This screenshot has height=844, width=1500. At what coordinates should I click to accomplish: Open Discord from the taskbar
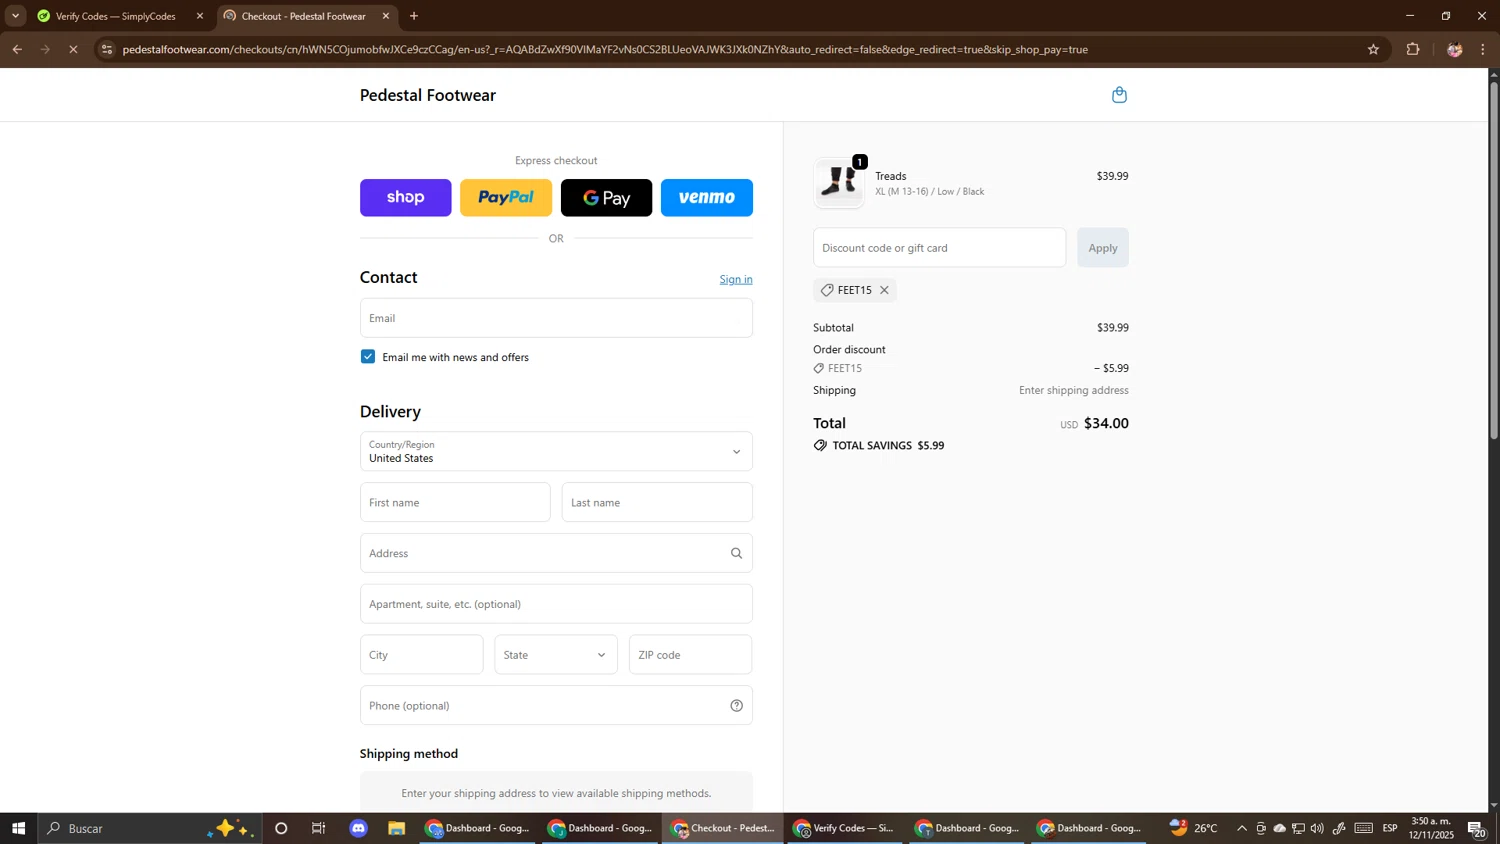(x=359, y=828)
